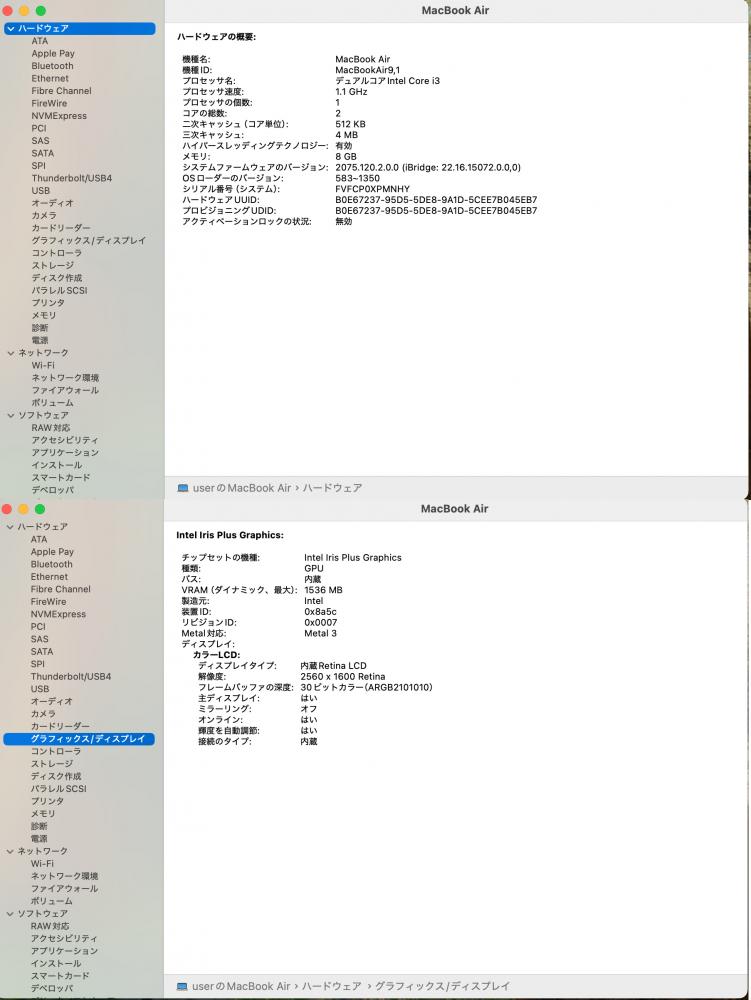This screenshot has height=1000, width=751.
Task: Select ATA in top window sidebar
Action: point(40,41)
